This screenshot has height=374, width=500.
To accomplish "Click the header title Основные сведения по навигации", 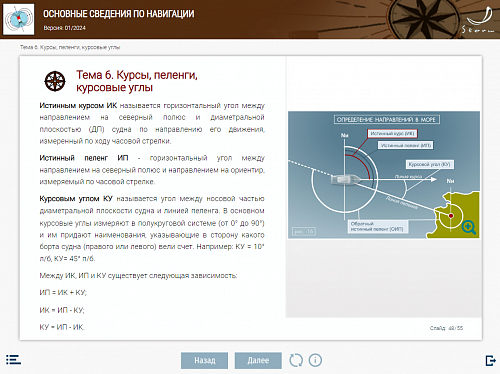I will 119,14.
